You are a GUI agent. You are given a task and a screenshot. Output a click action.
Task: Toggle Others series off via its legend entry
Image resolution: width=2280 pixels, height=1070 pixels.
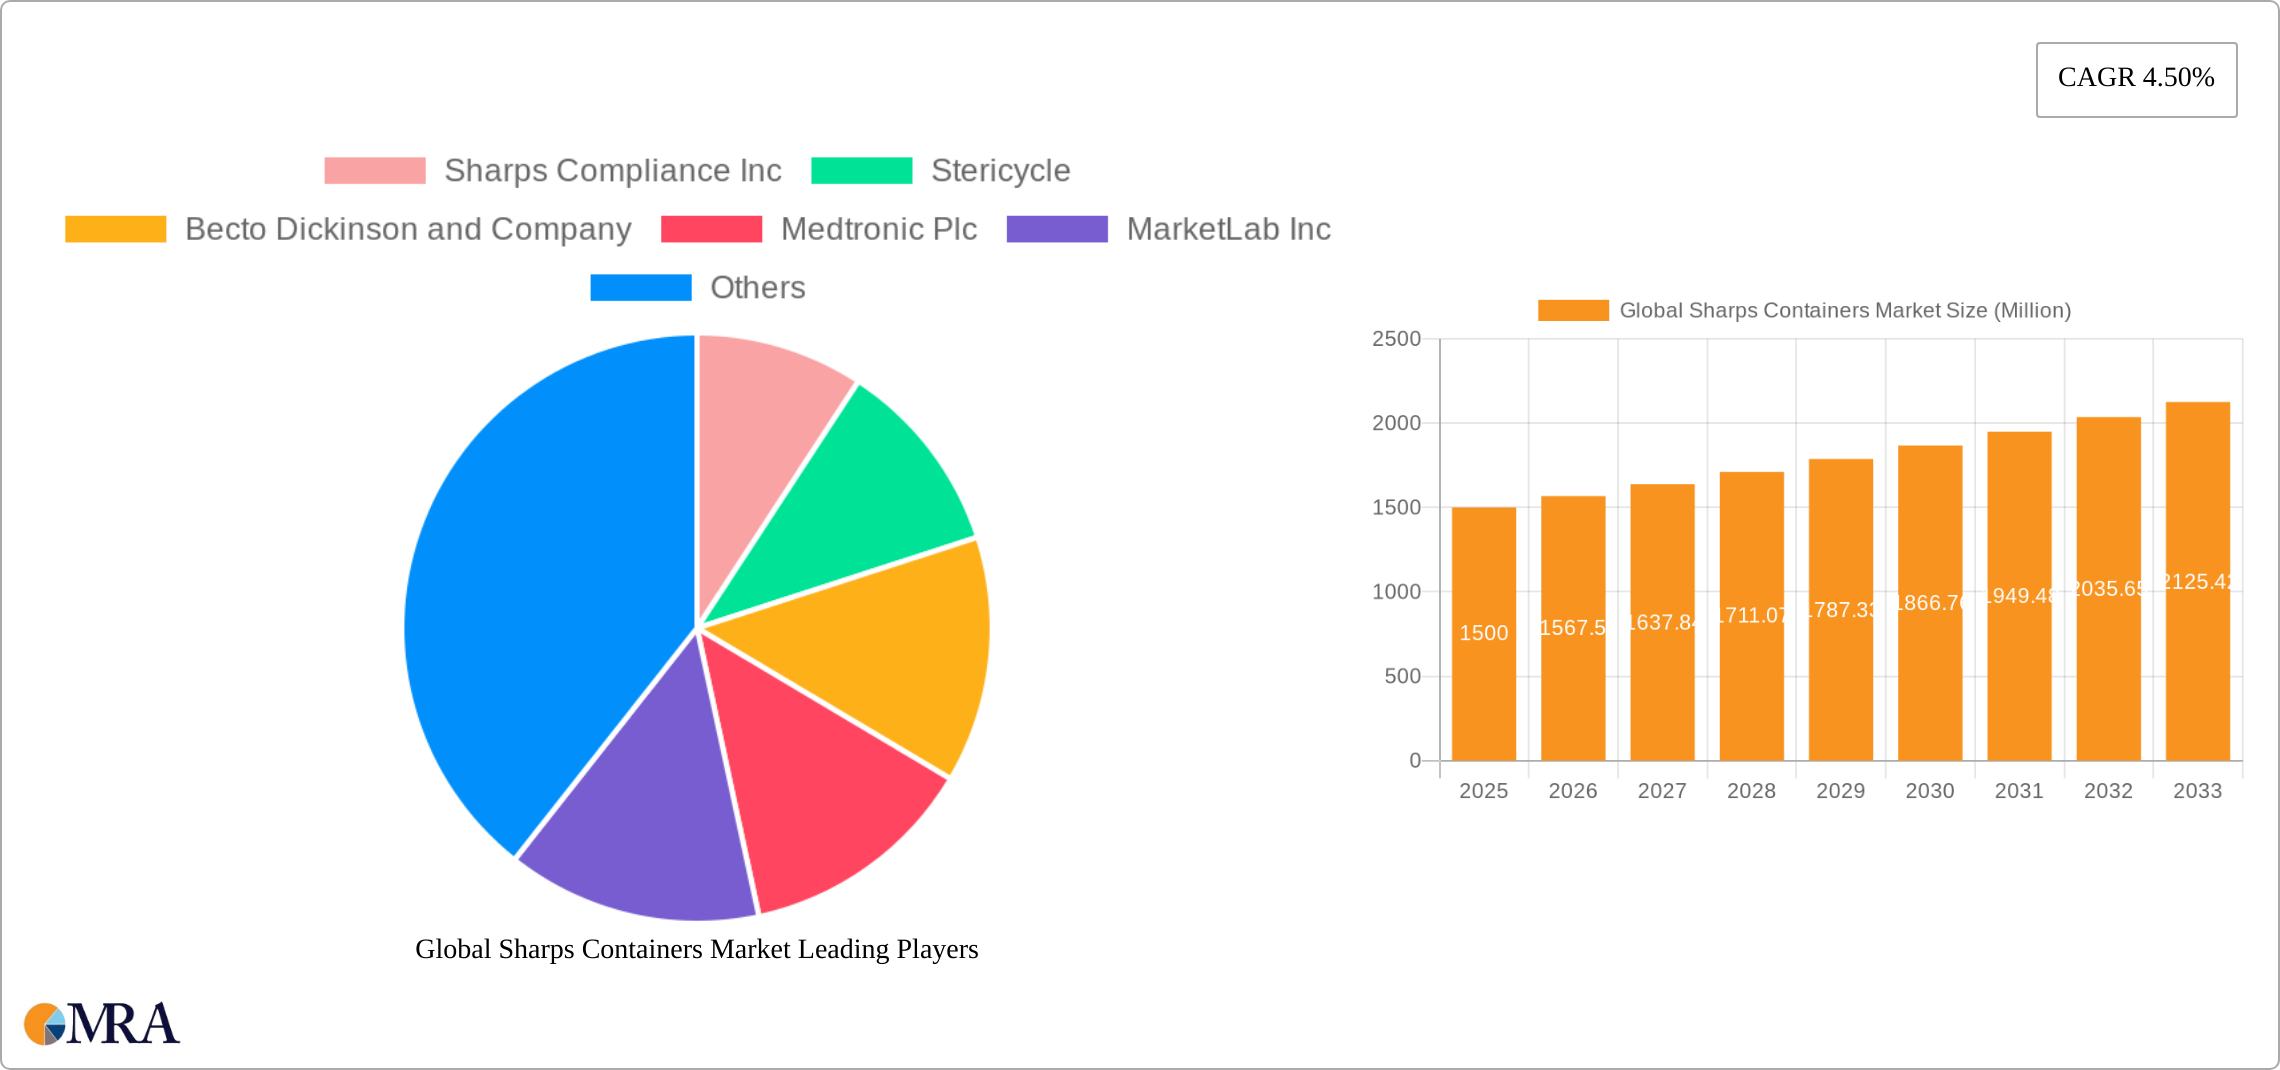pyautogui.click(x=757, y=288)
